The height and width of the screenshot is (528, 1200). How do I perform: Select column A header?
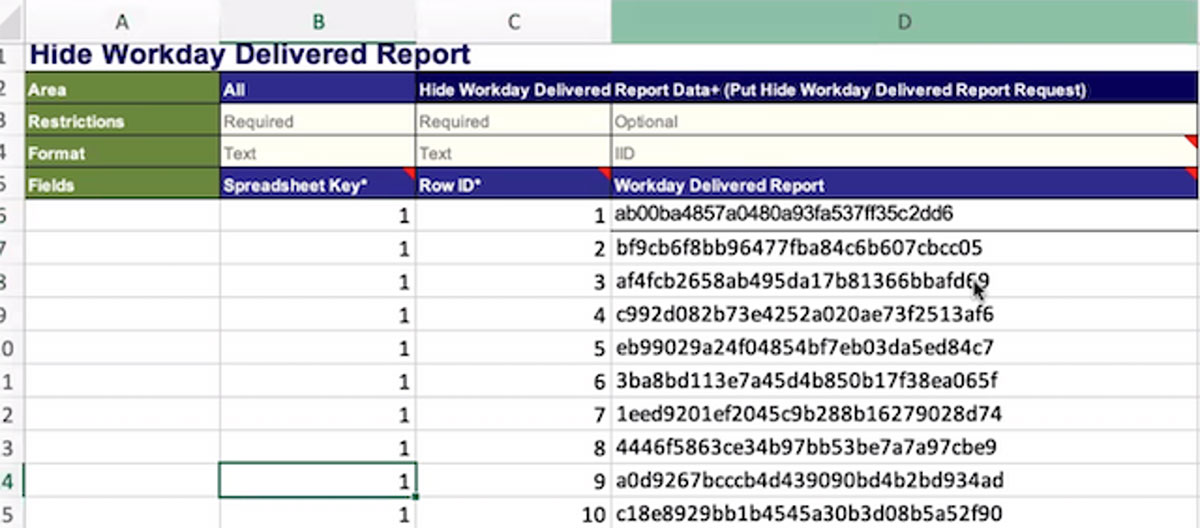click(122, 21)
